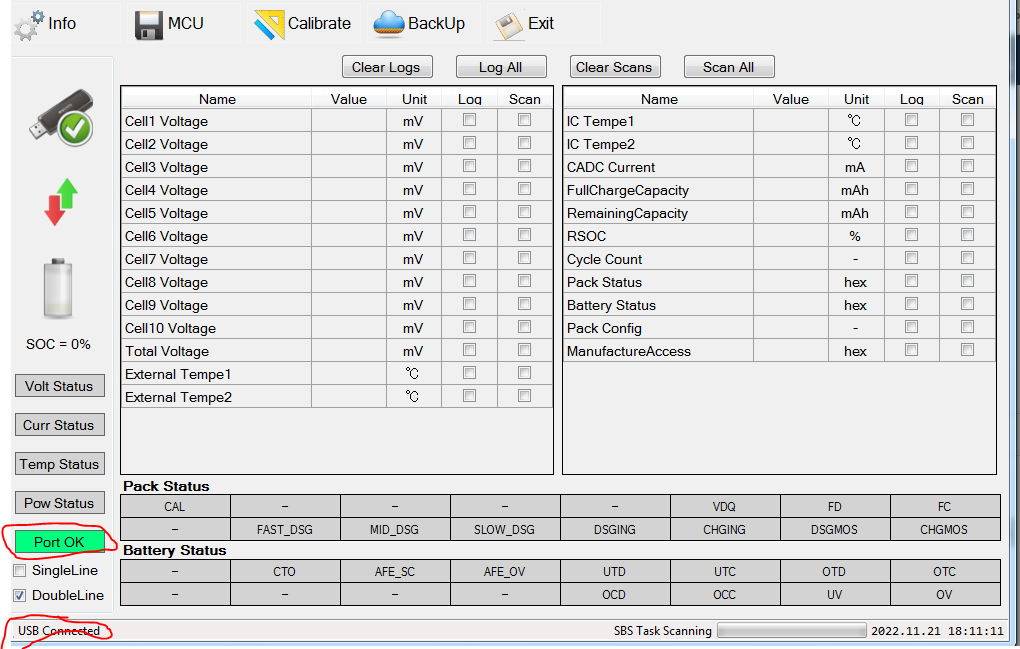Click the Calibrate ruler icon
This screenshot has height=649, width=1020.
coord(269,24)
